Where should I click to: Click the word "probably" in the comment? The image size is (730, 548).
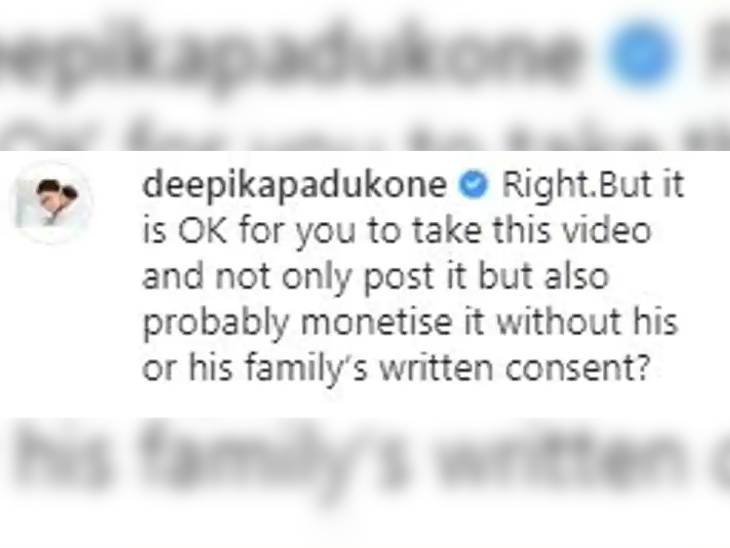[x=216, y=323]
